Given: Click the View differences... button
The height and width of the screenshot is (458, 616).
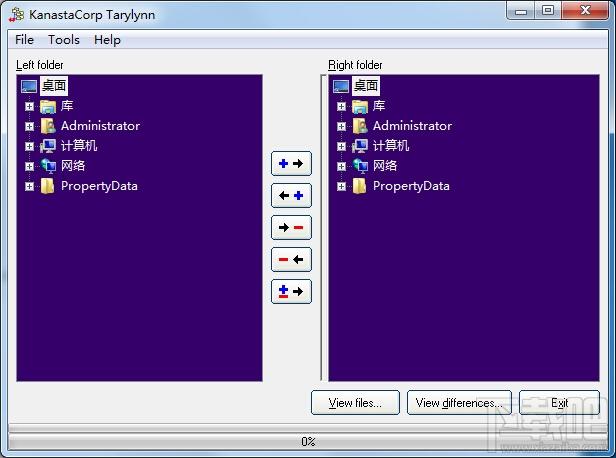Looking at the screenshot, I should 459,403.
